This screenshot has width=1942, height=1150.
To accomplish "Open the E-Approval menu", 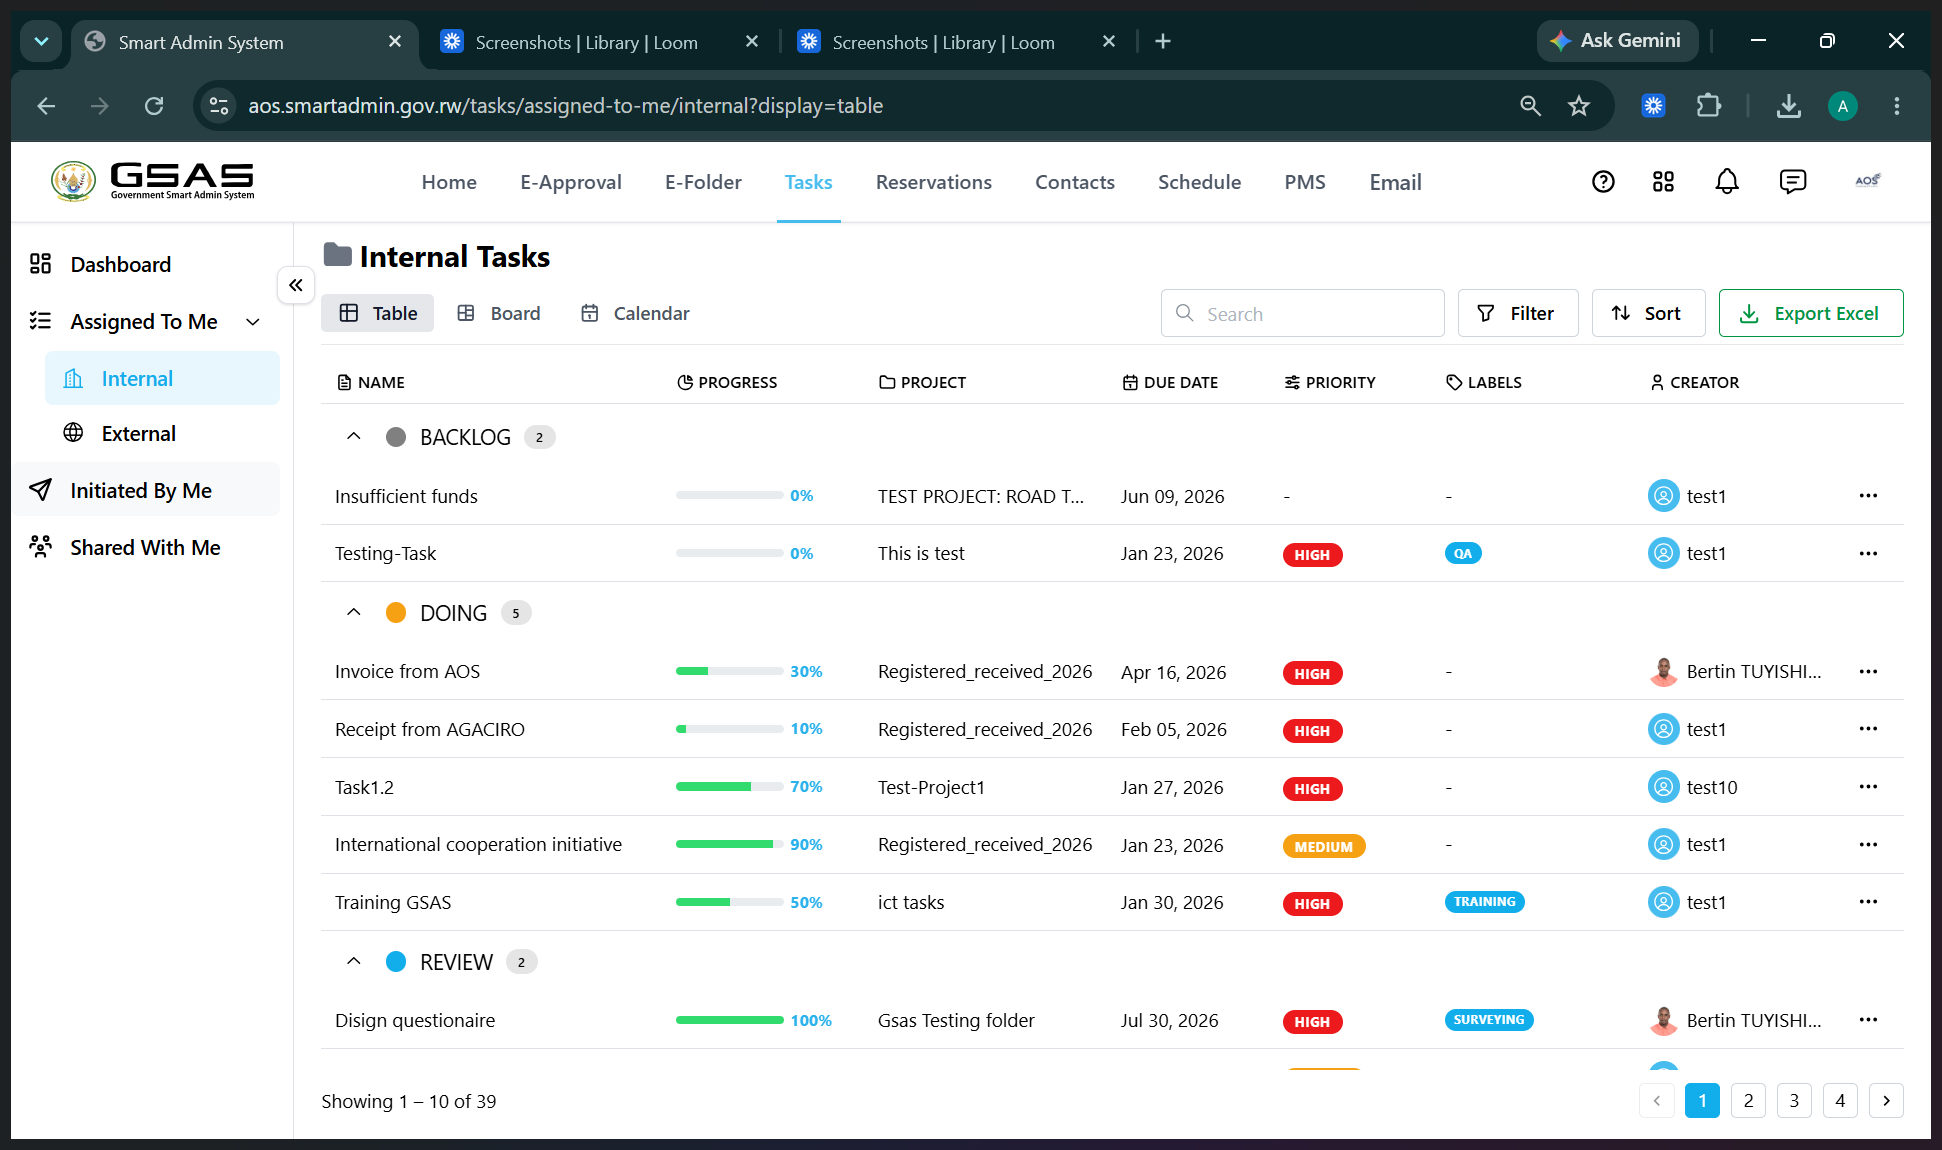I will pos(571,182).
